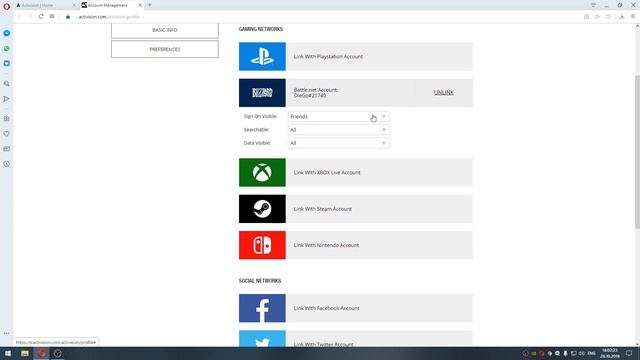Open sidebar setup three-dots icon
Viewport: 640px width, 360px height.
7,333
